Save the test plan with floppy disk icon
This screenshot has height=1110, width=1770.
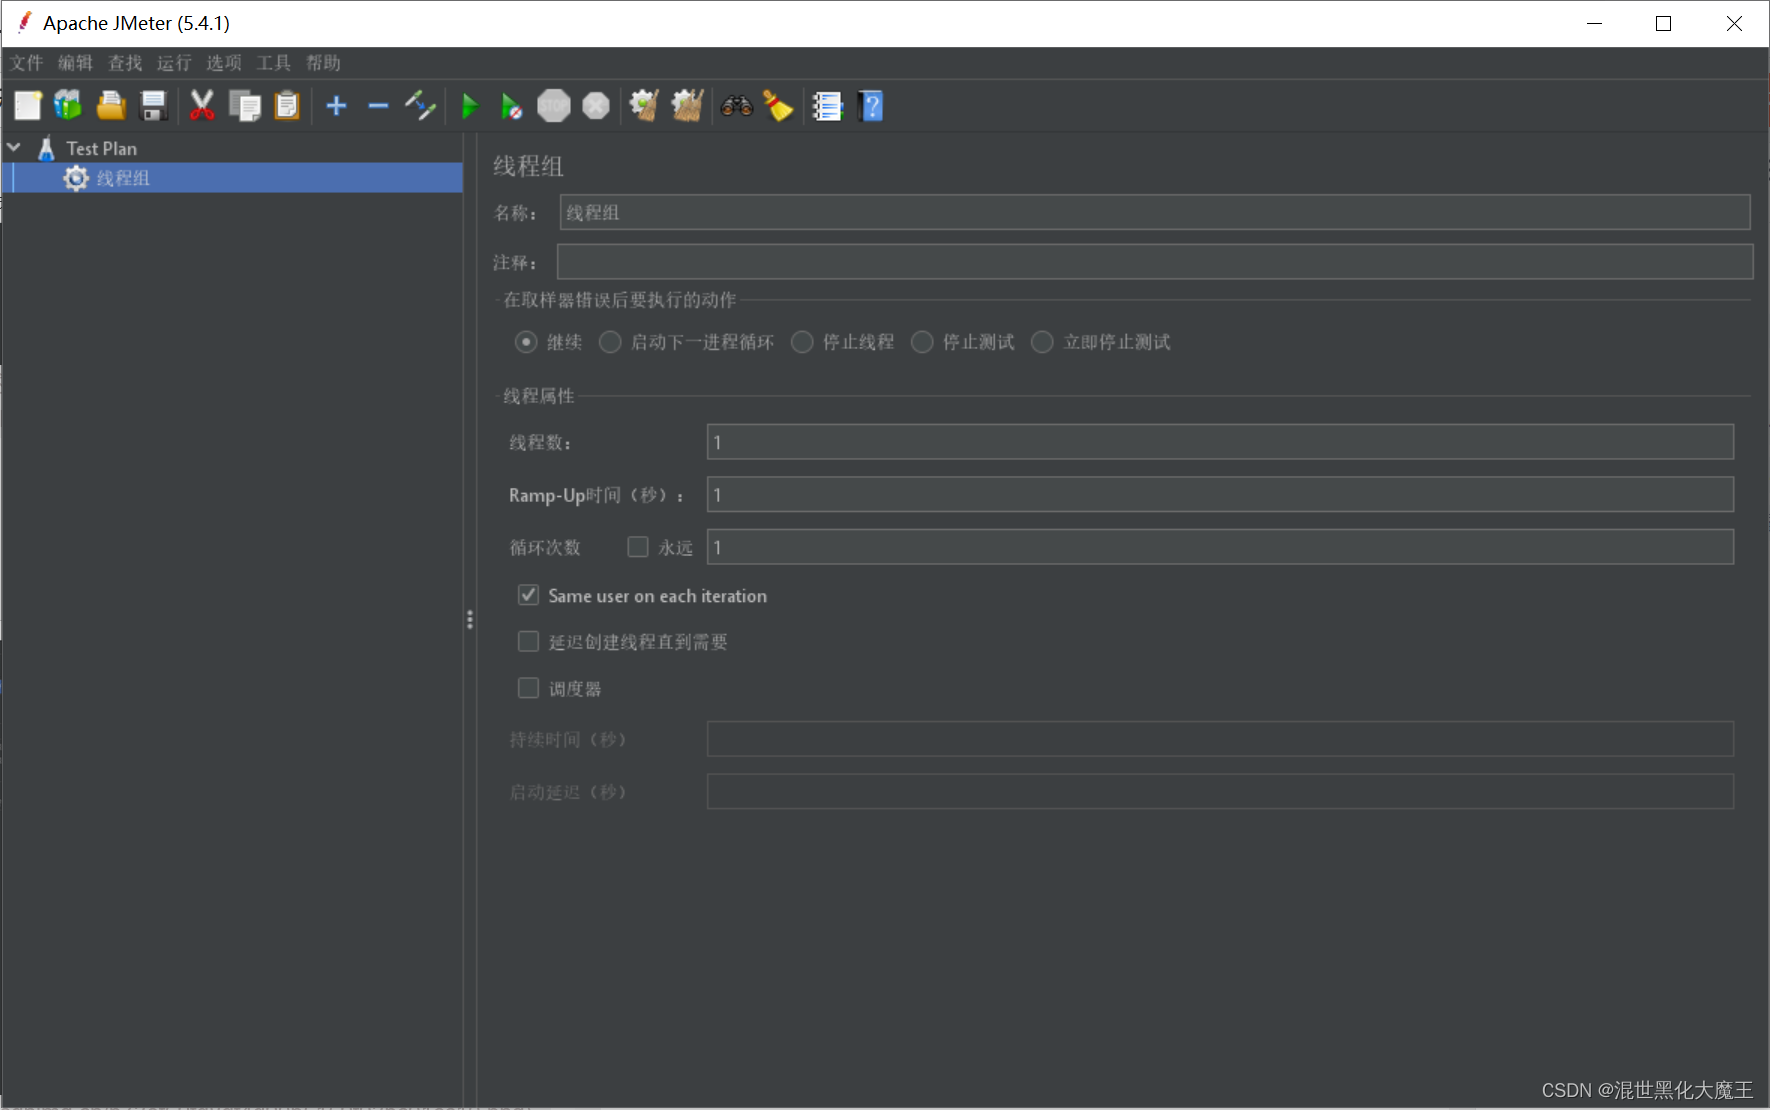click(x=153, y=106)
